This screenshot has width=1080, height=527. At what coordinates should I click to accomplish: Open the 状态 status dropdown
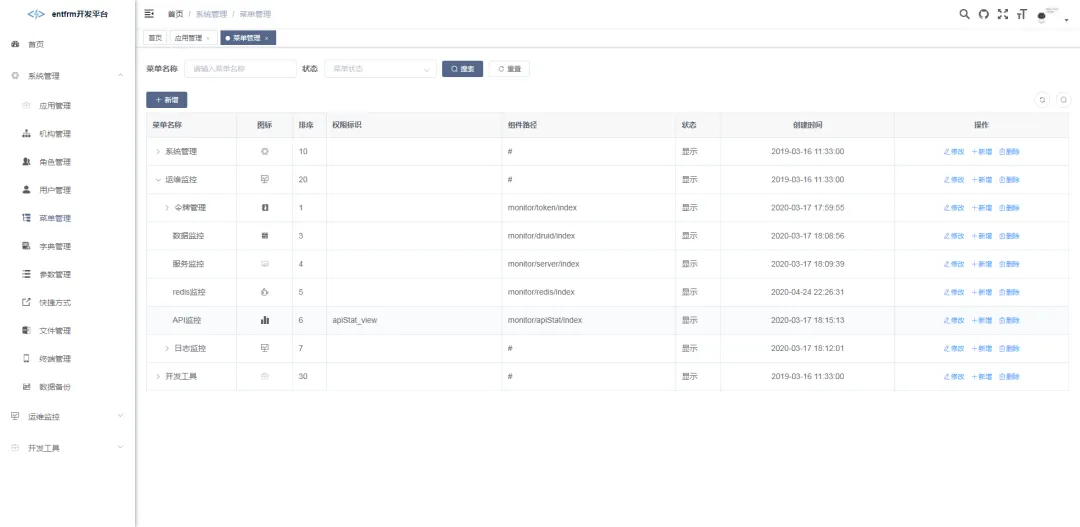380,69
